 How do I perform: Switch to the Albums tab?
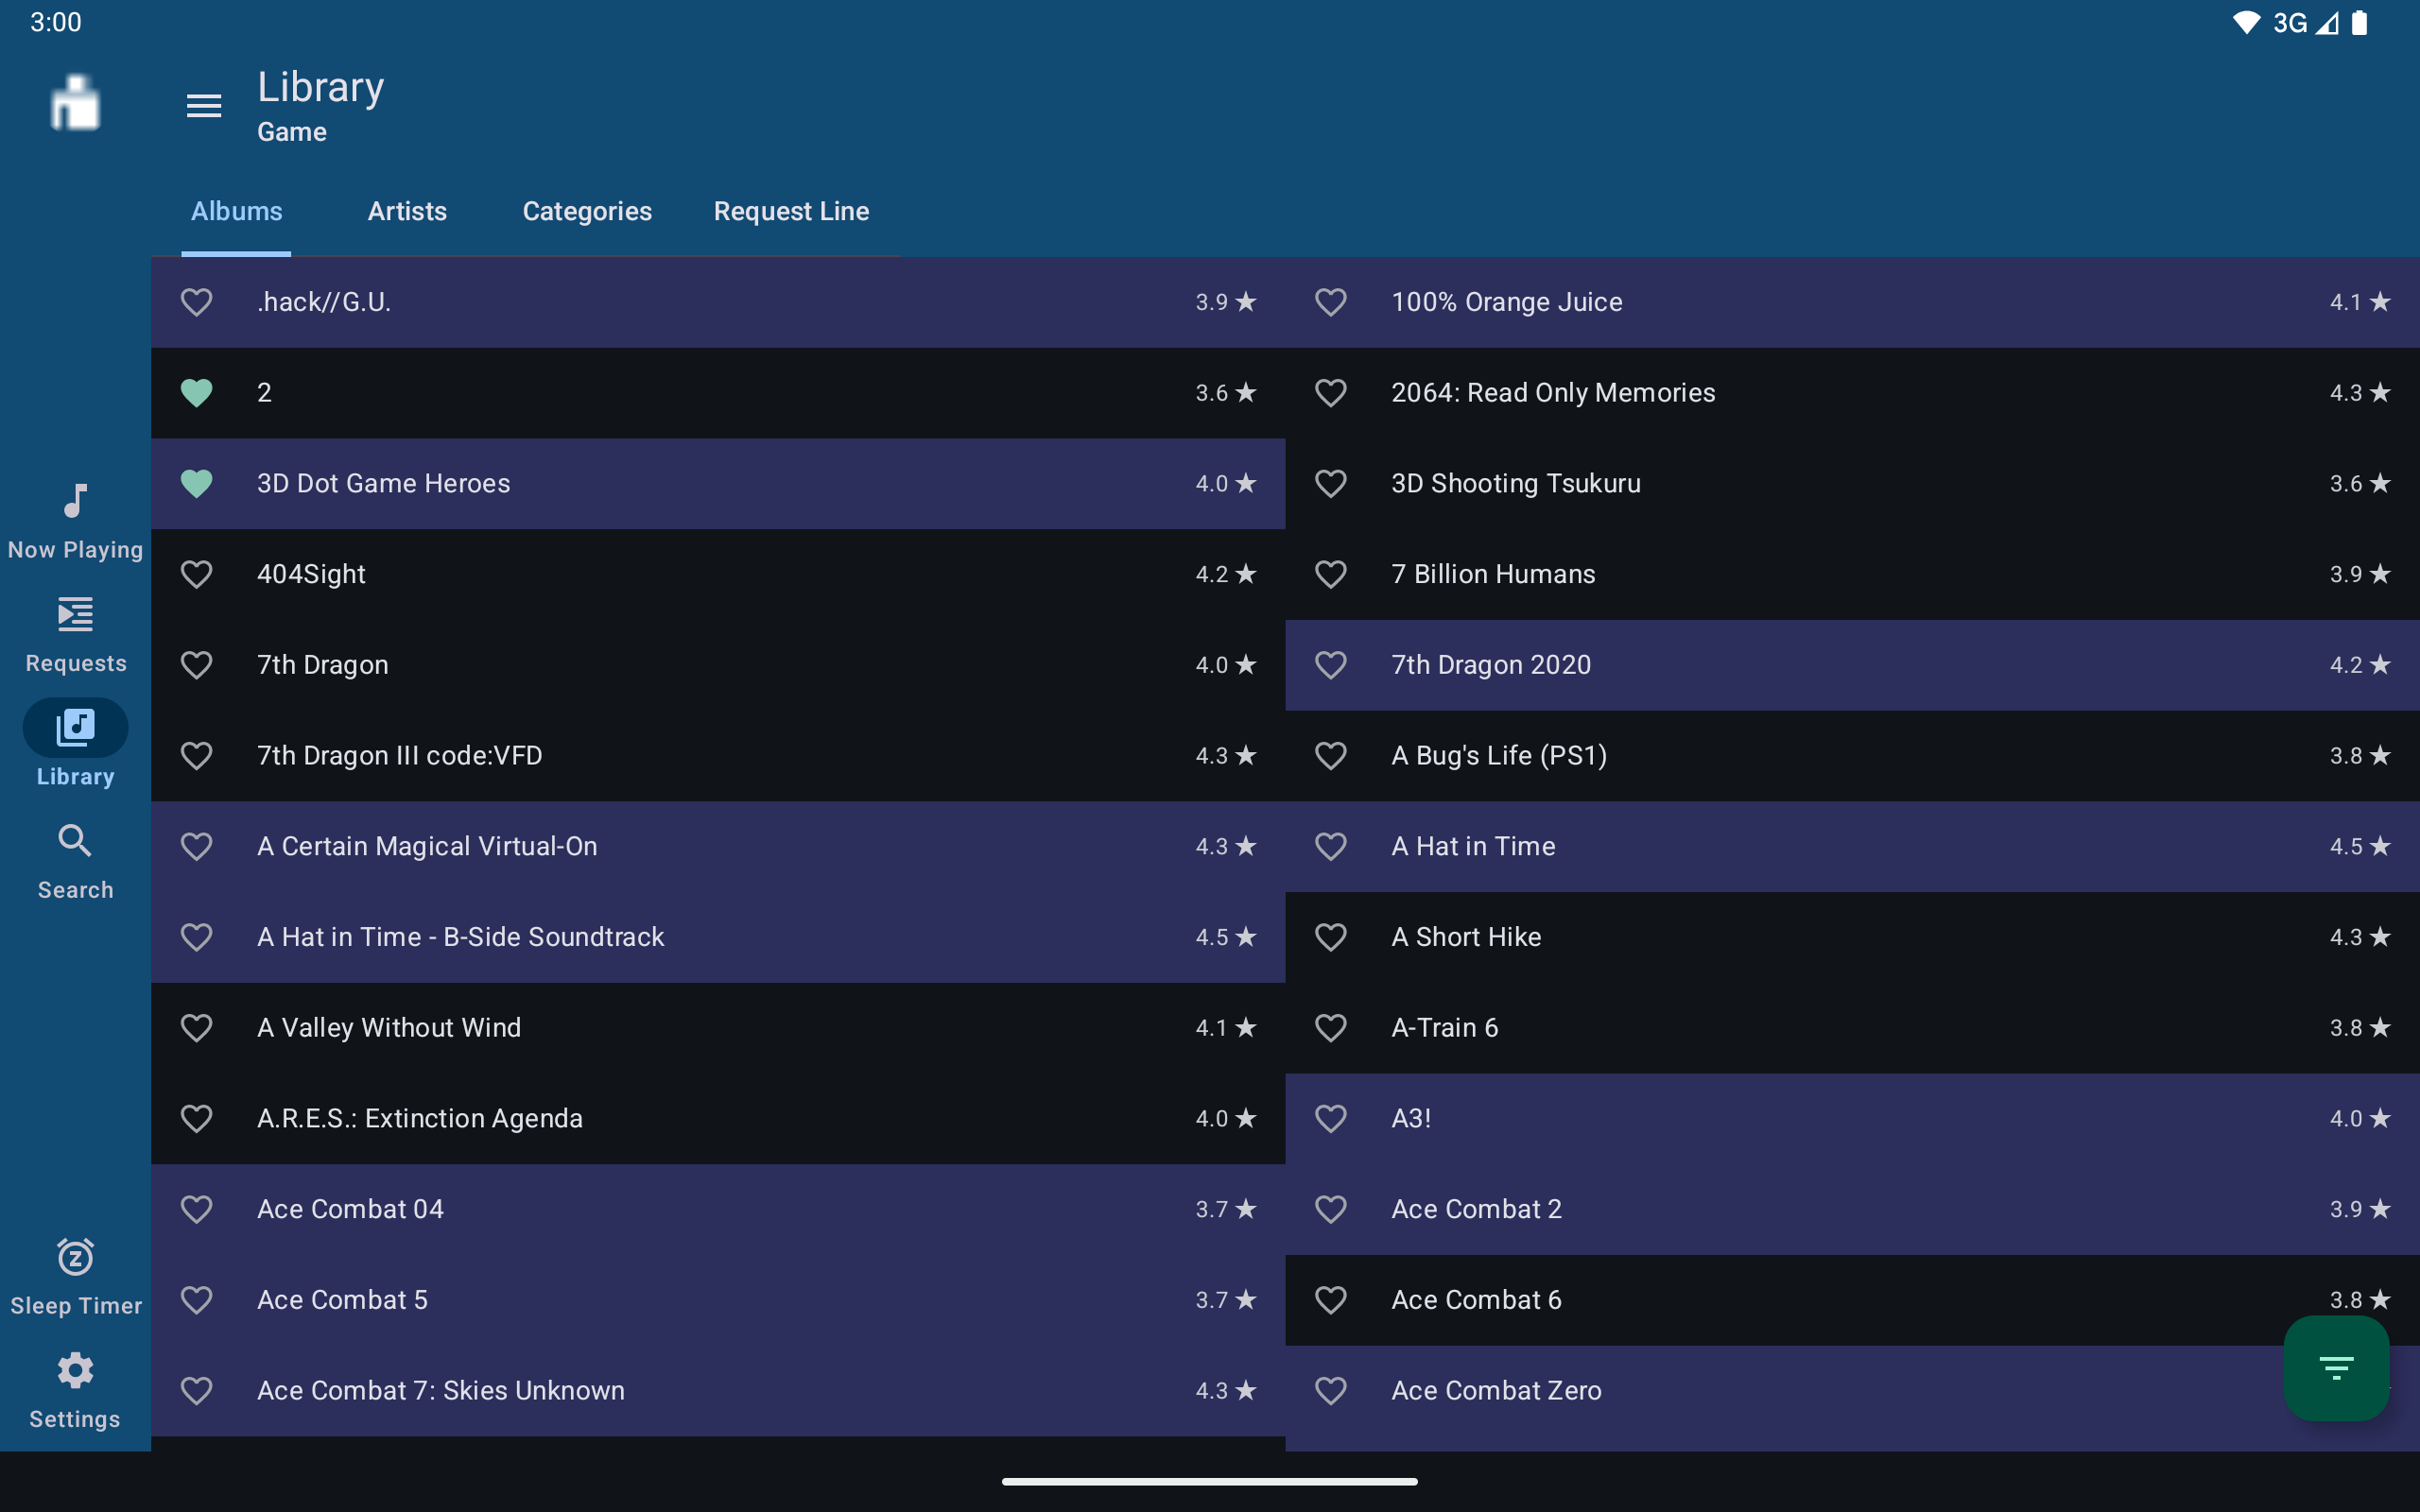pos(236,211)
